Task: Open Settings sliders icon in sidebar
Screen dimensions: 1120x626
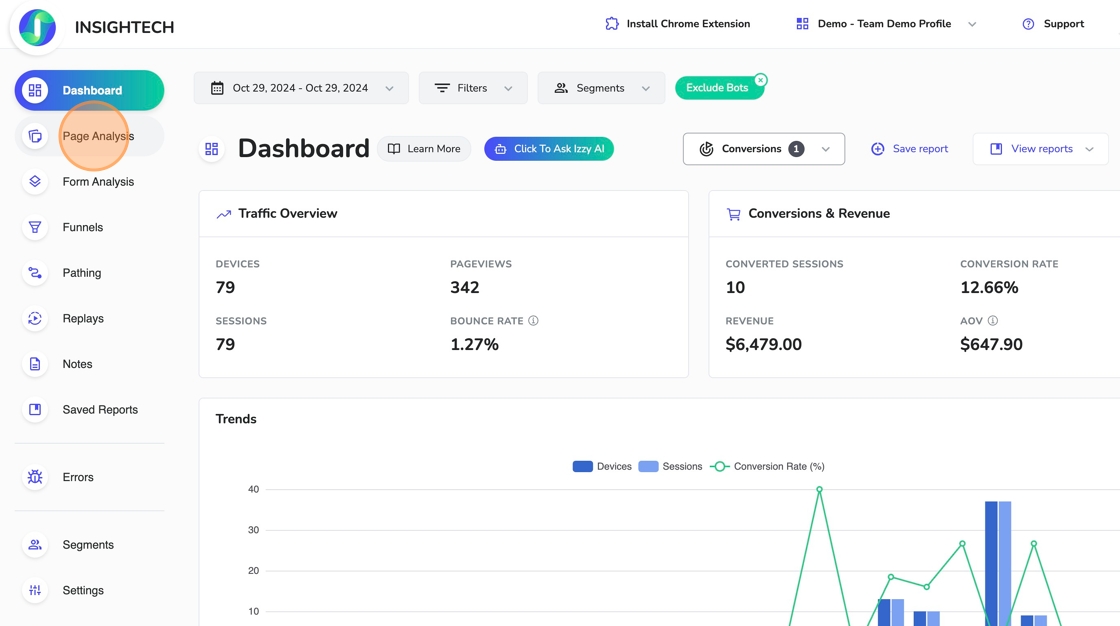Action: point(35,590)
